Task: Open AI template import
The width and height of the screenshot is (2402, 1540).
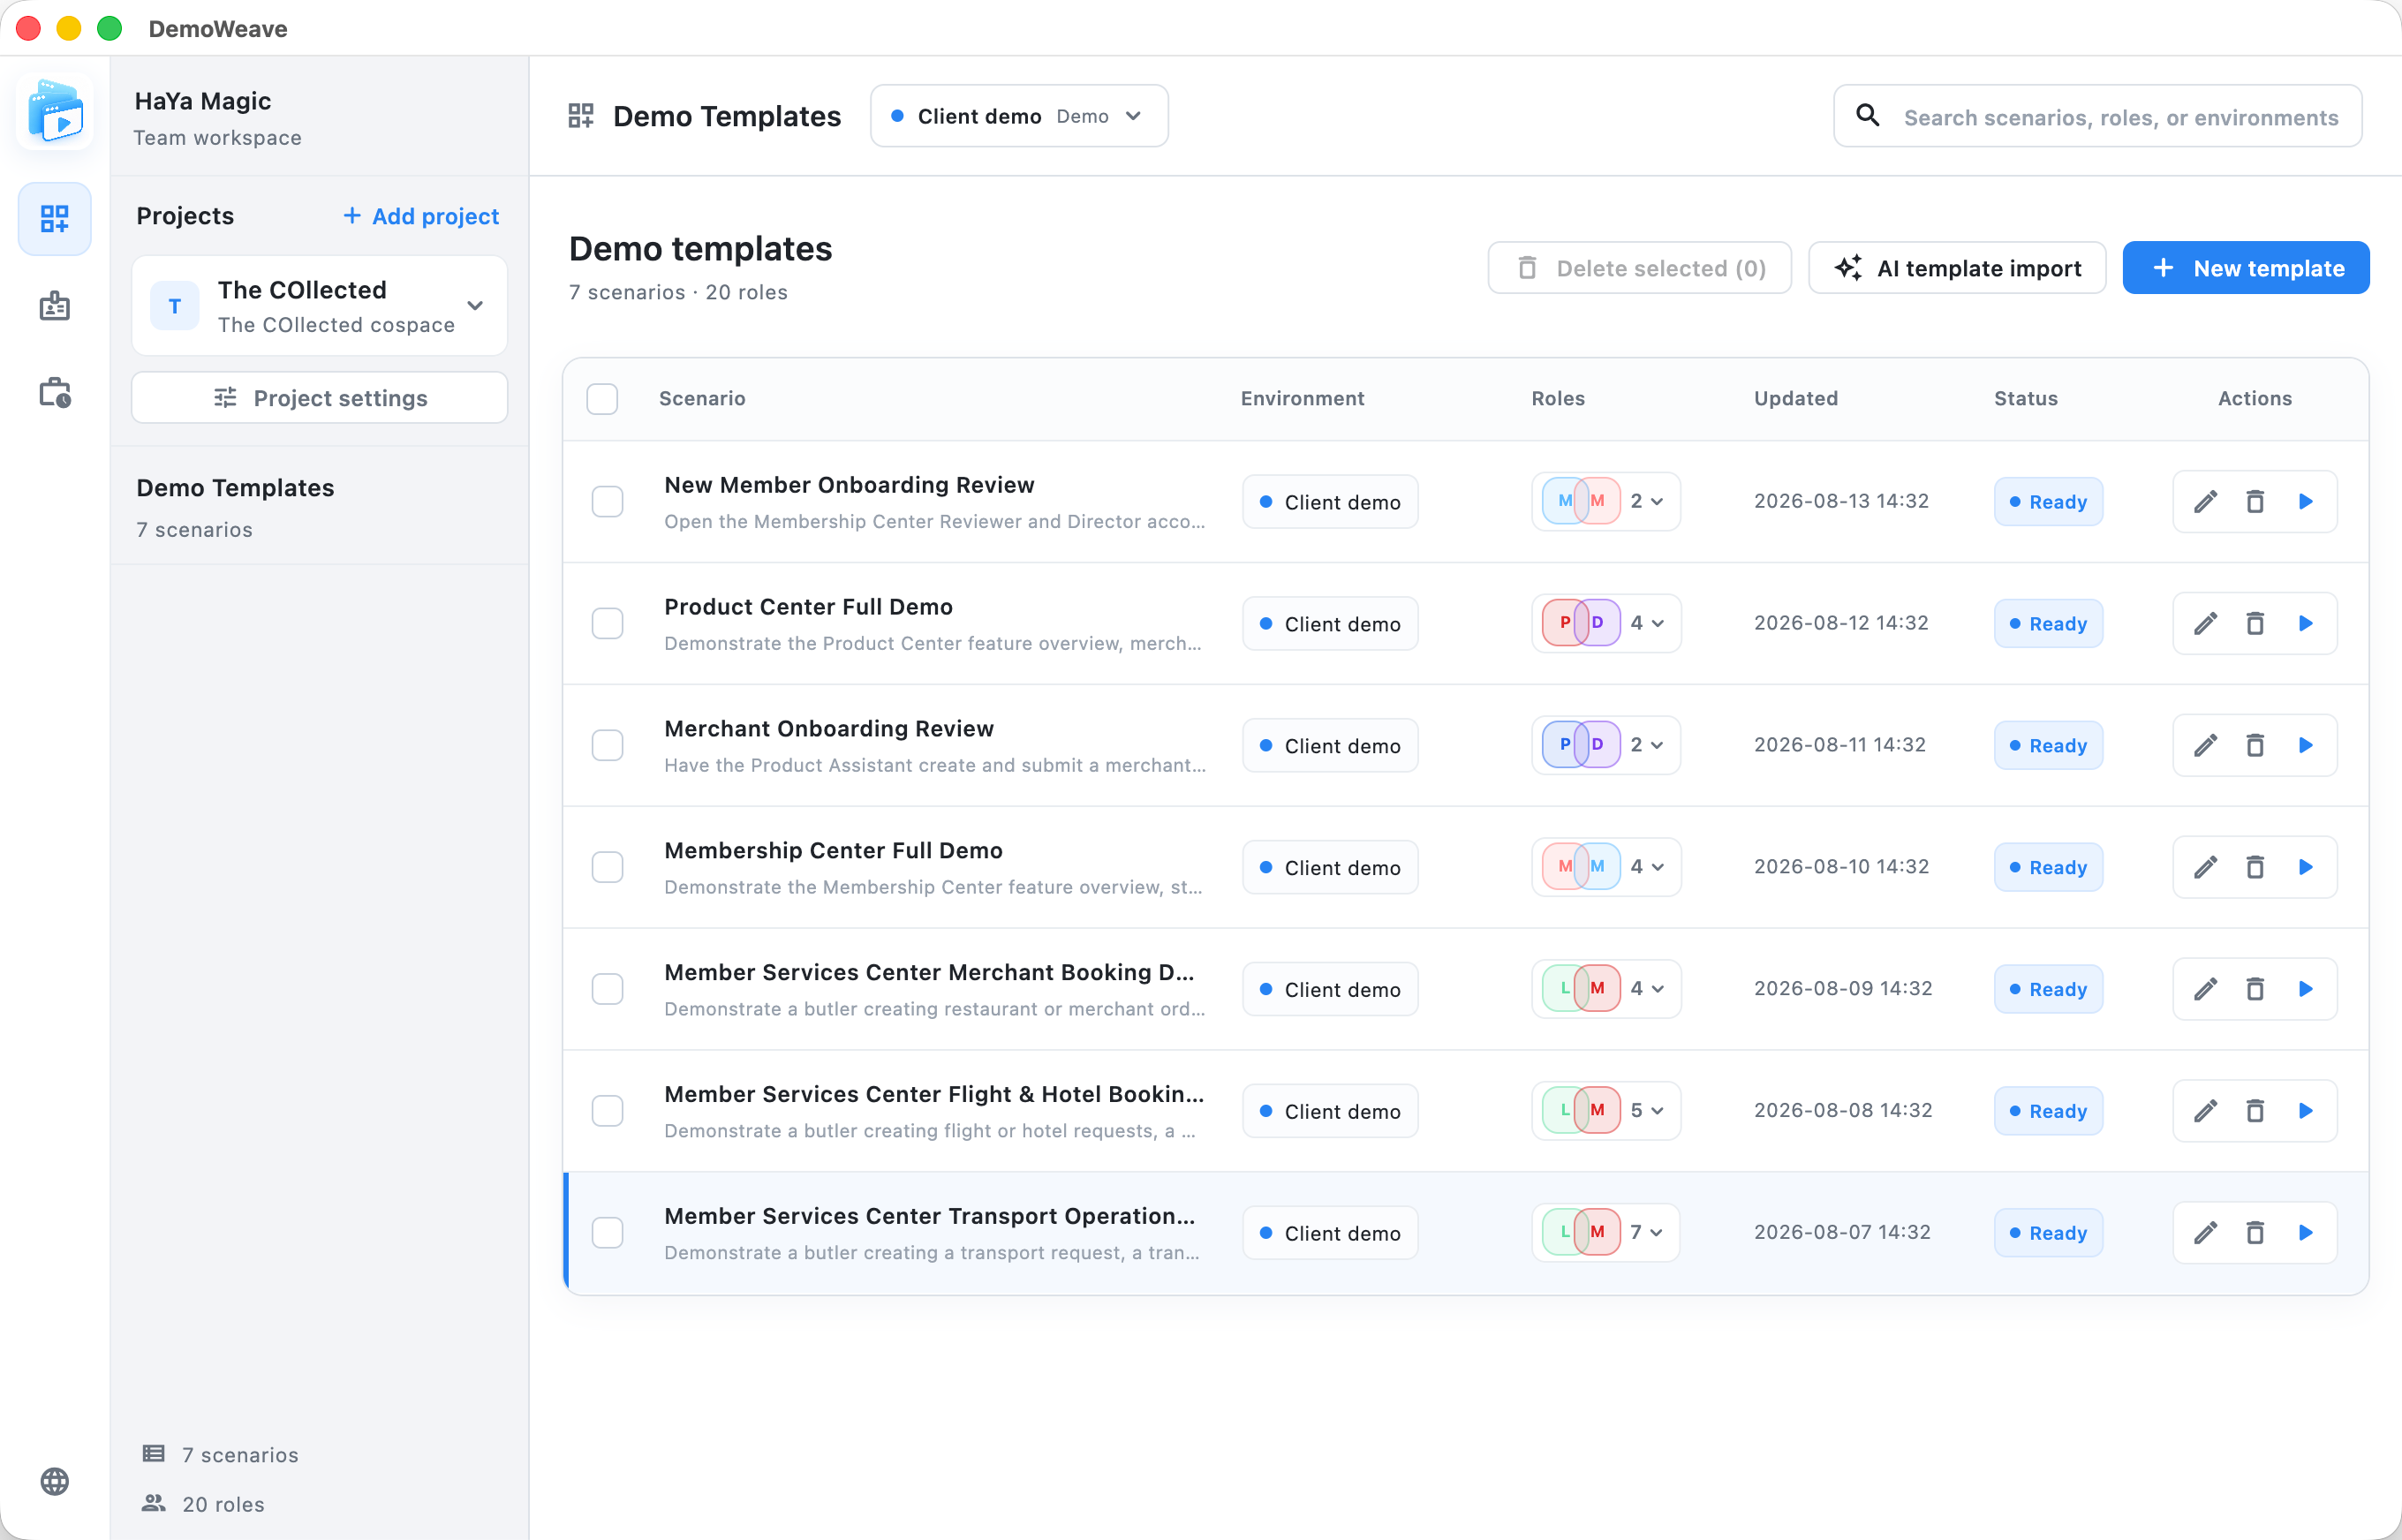Action: (1957, 268)
